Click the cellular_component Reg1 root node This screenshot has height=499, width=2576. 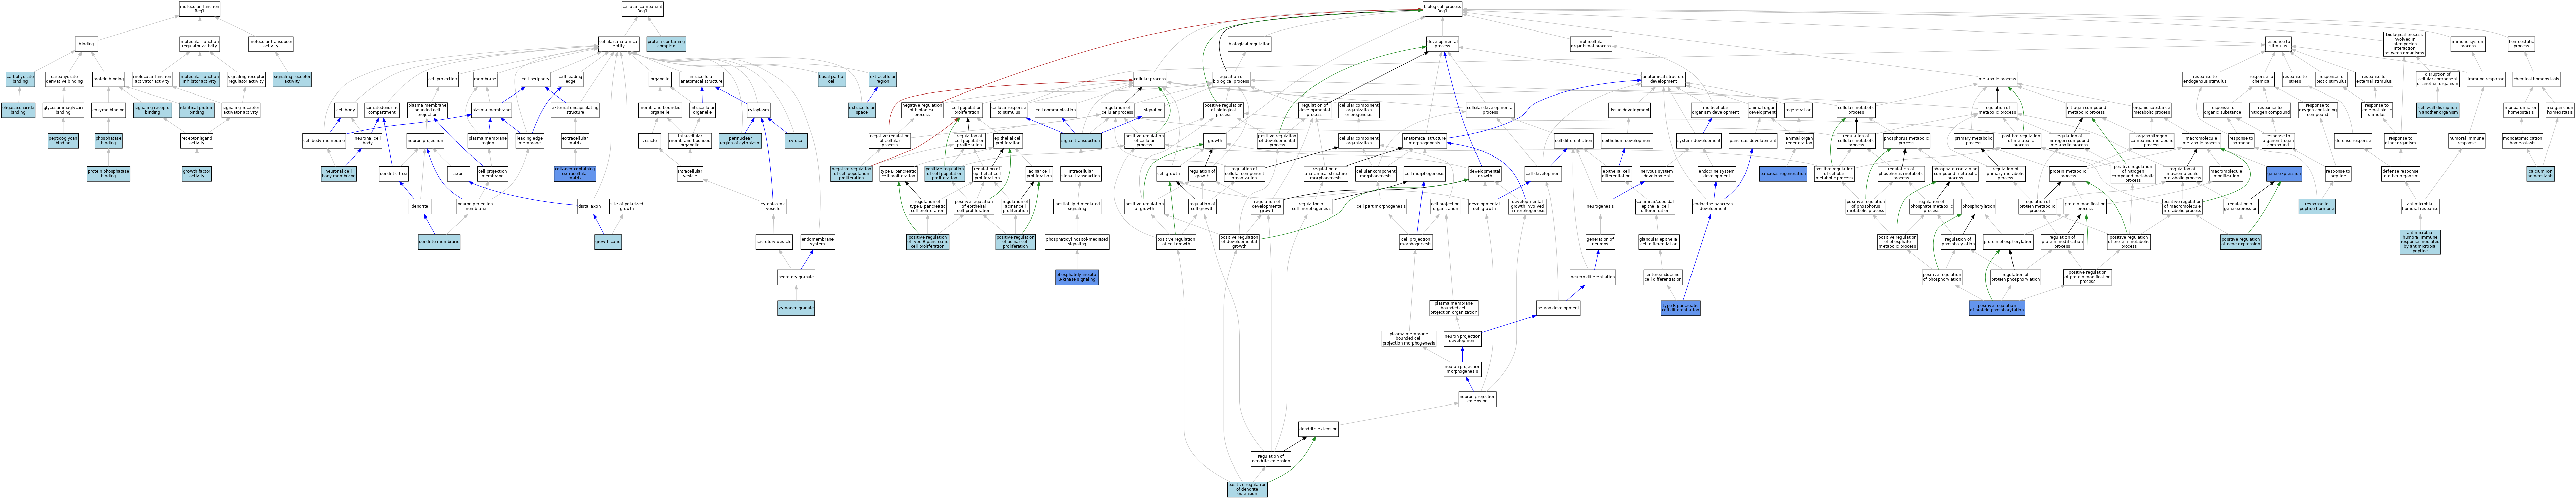tap(642, 9)
